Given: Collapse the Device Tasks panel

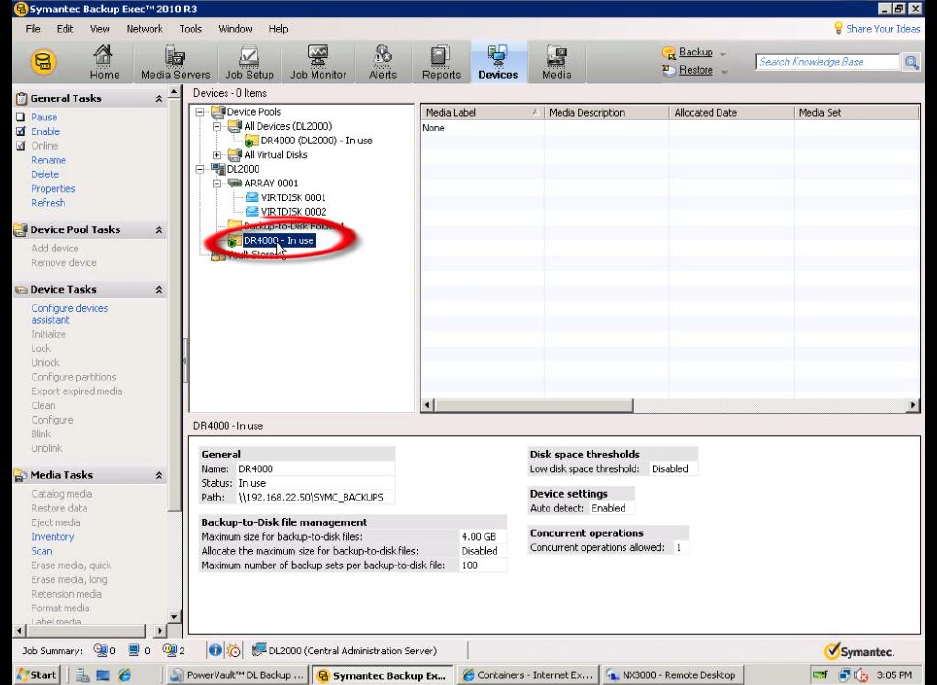Looking at the screenshot, I should tap(159, 289).
